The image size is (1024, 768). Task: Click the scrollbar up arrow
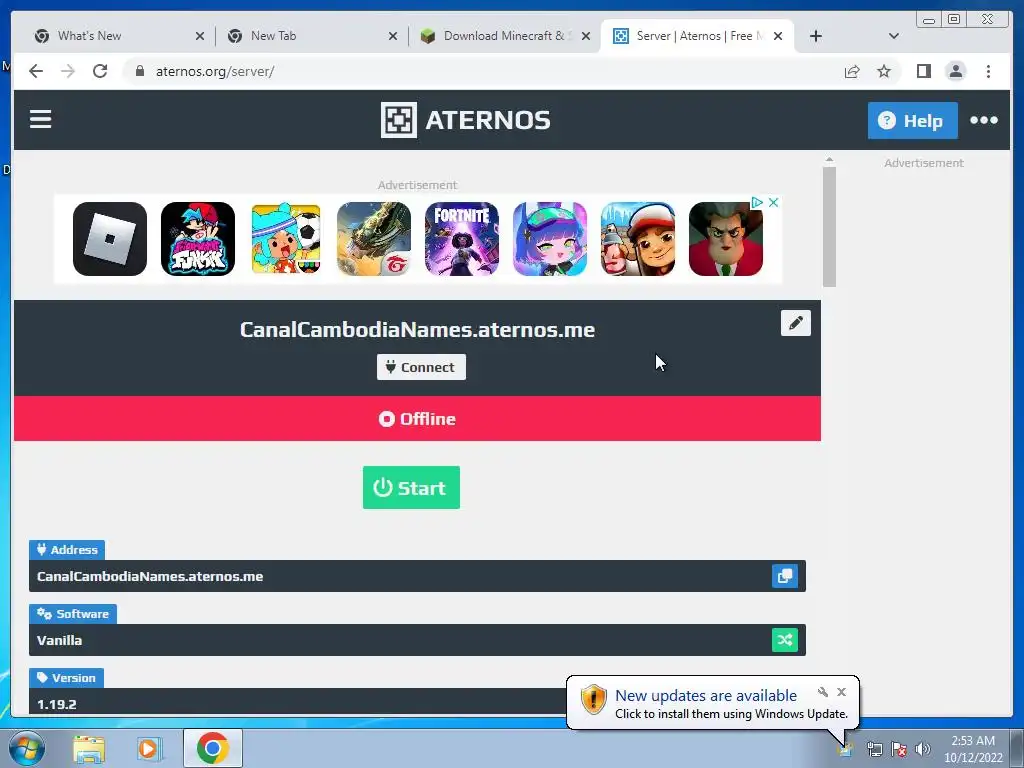[829, 160]
